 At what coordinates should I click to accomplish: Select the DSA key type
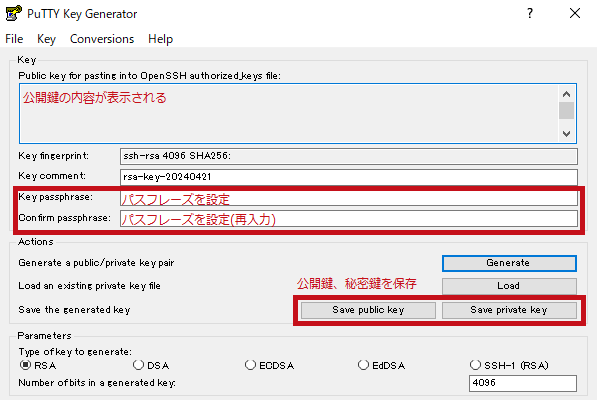tap(138, 365)
